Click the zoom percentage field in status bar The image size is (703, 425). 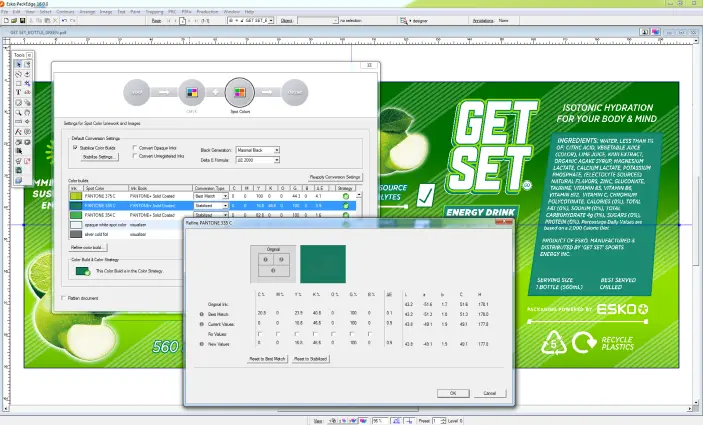pyautogui.click(x=379, y=421)
